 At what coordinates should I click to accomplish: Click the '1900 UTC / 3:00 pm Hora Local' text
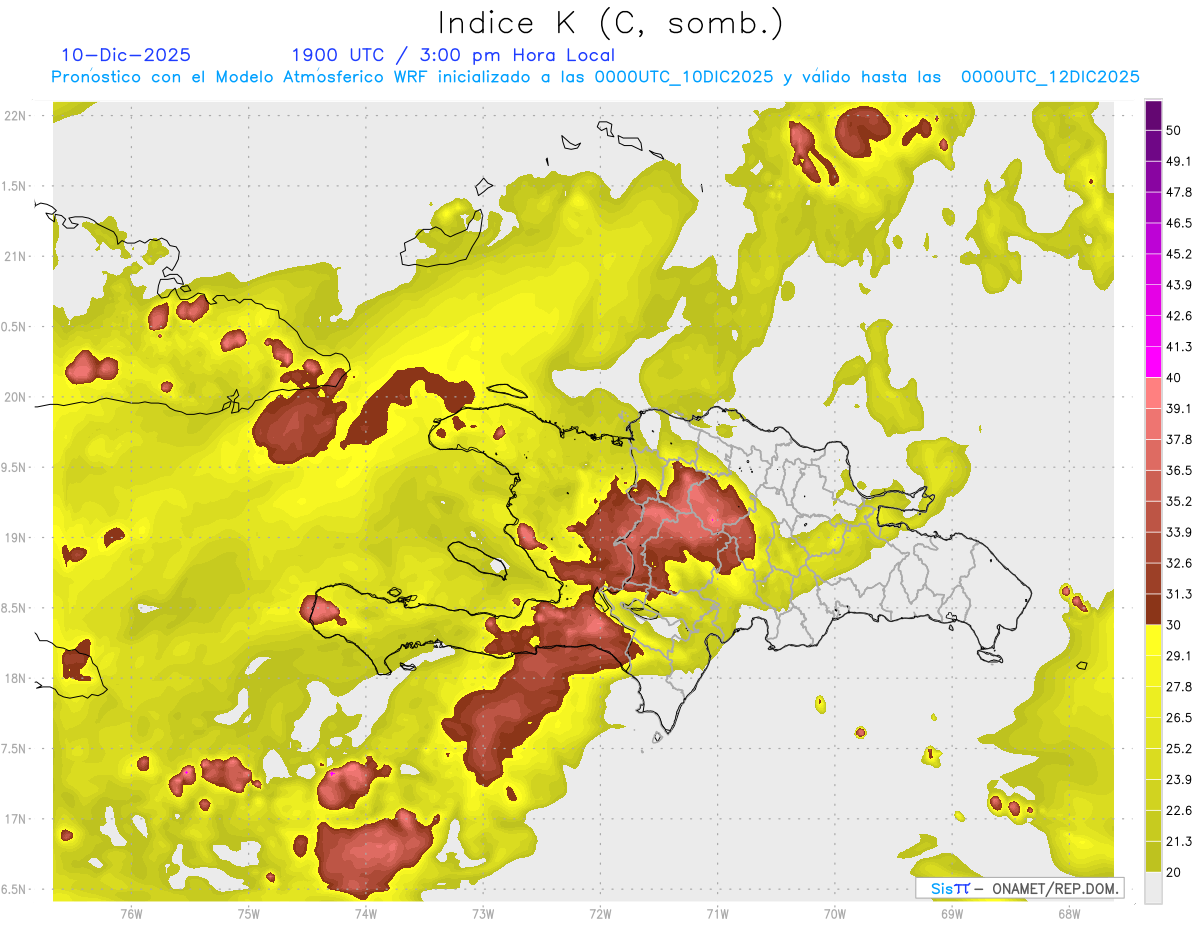[x=453, y=55]
